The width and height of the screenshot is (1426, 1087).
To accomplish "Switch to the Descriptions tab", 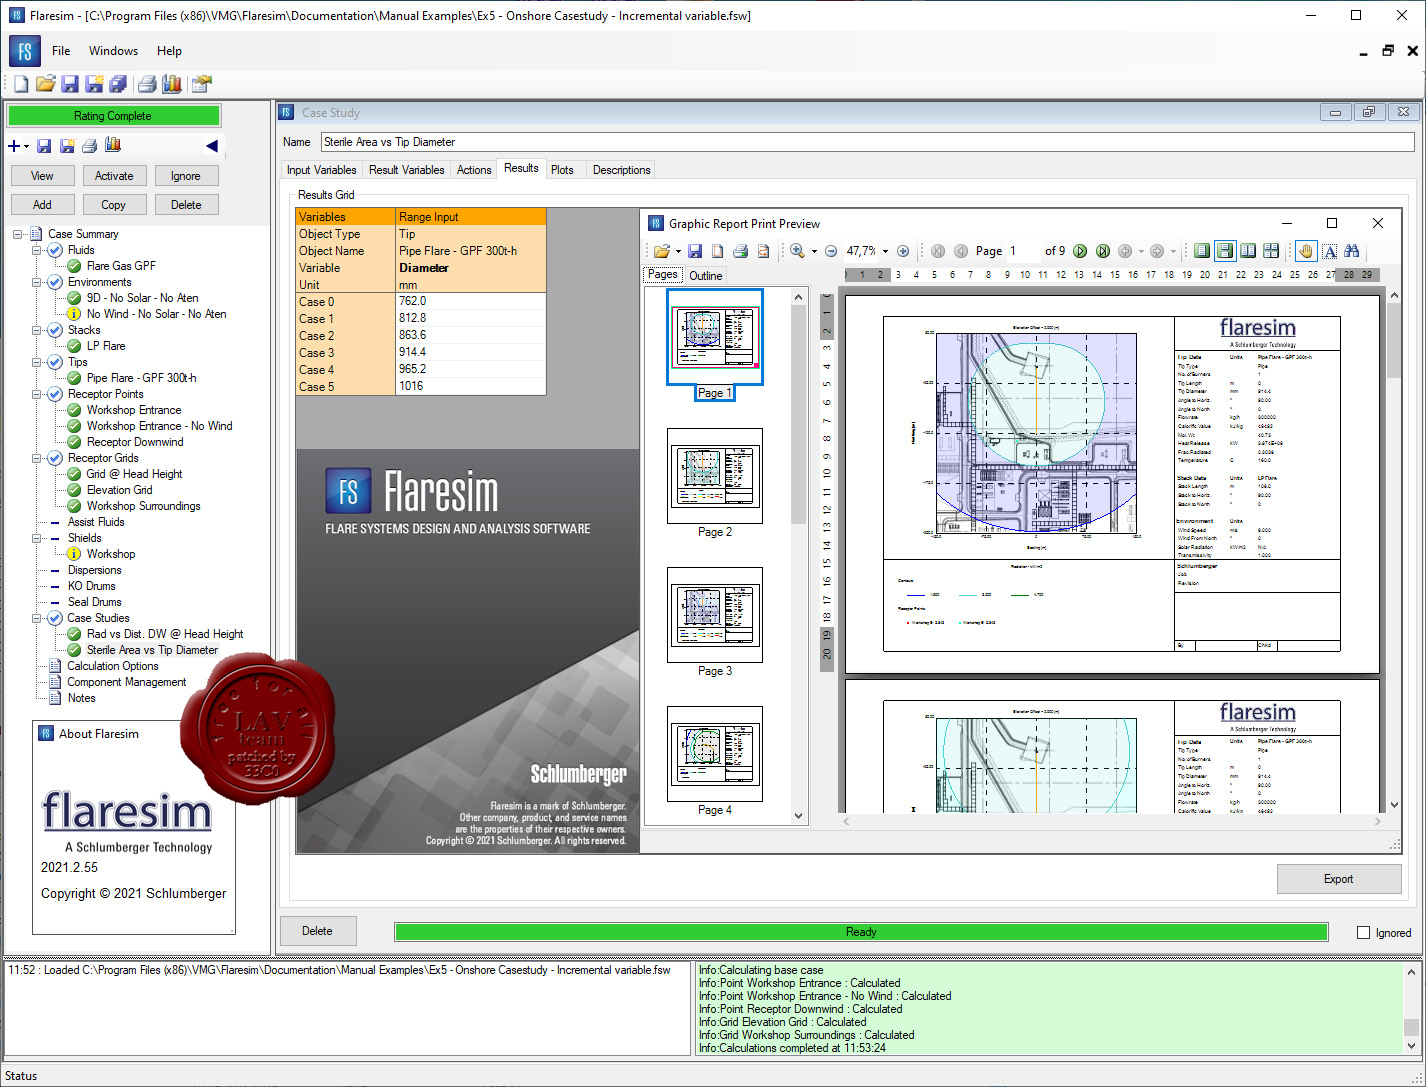I will point(621,170).
